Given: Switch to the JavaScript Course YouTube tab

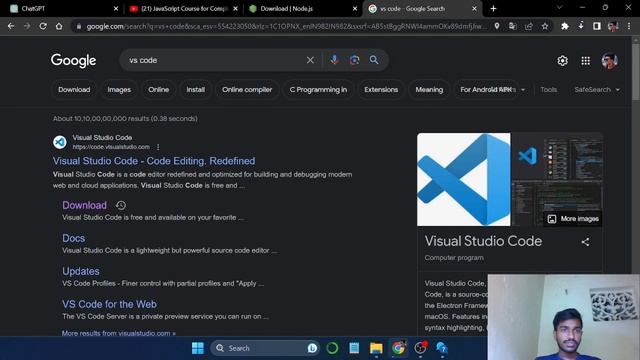Looking at the screenshot, I should pos(184,9).
